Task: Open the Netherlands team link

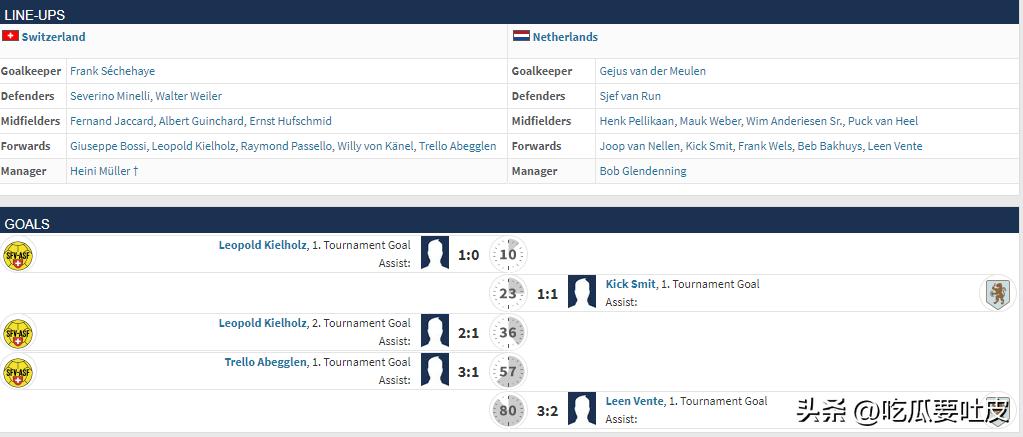Action: [565, 37]
